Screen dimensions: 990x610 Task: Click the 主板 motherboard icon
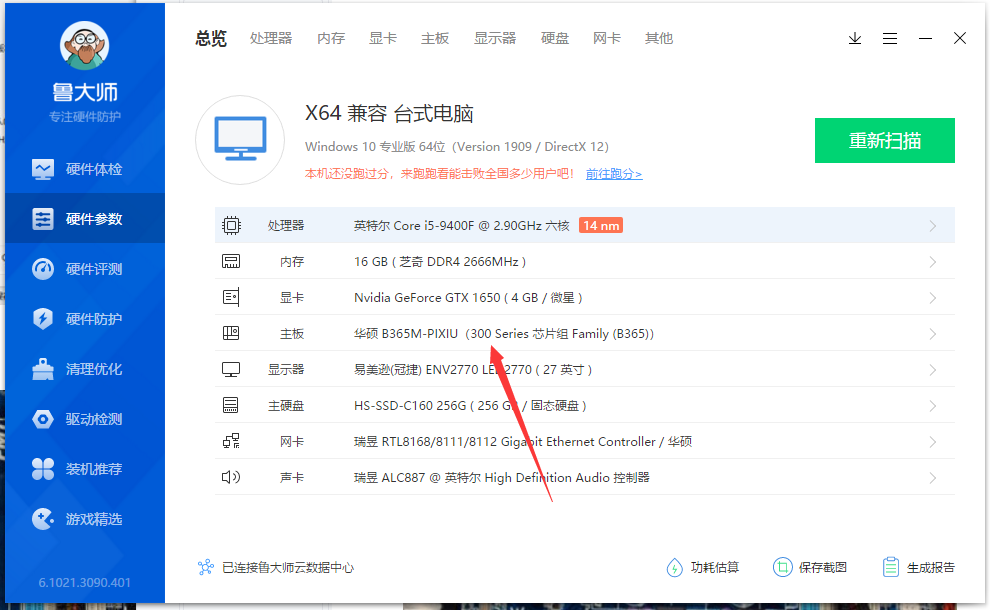tap(231, 333)
